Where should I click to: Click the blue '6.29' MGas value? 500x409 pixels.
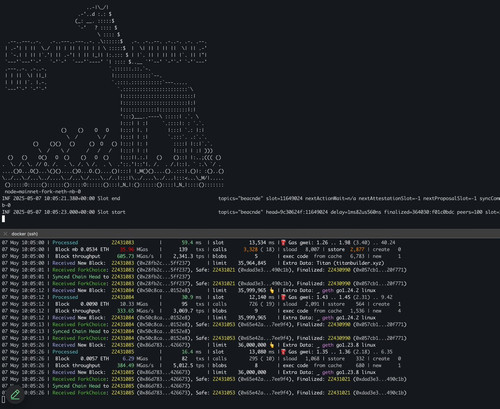128,359
